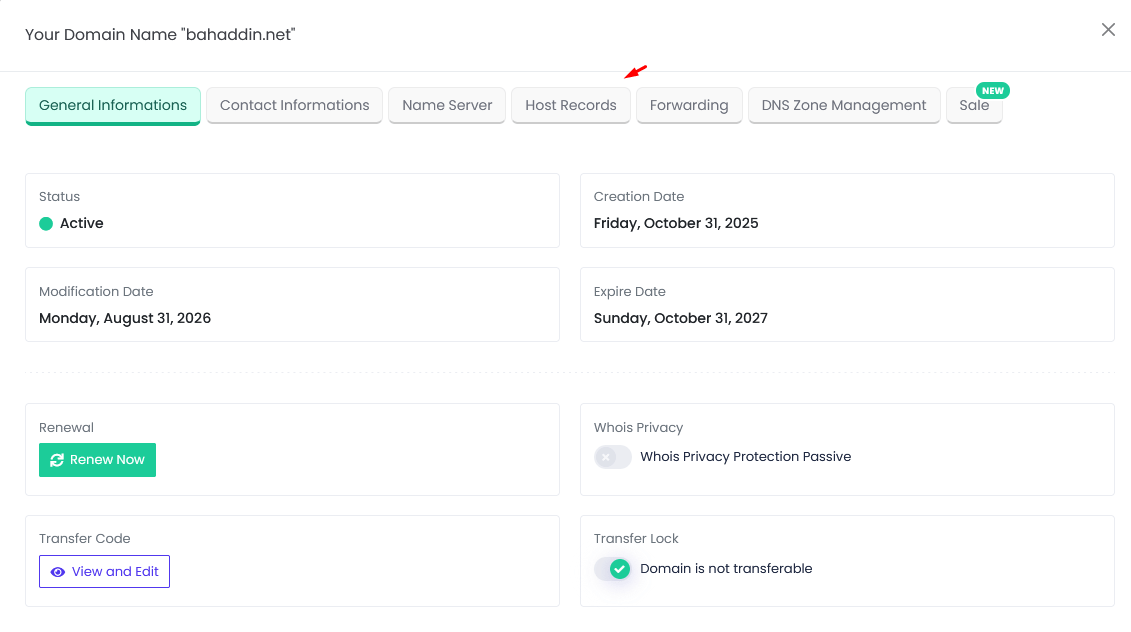Open the Sale tab
The width and height of the screenshot is (1131, 632).
[974, 105]
